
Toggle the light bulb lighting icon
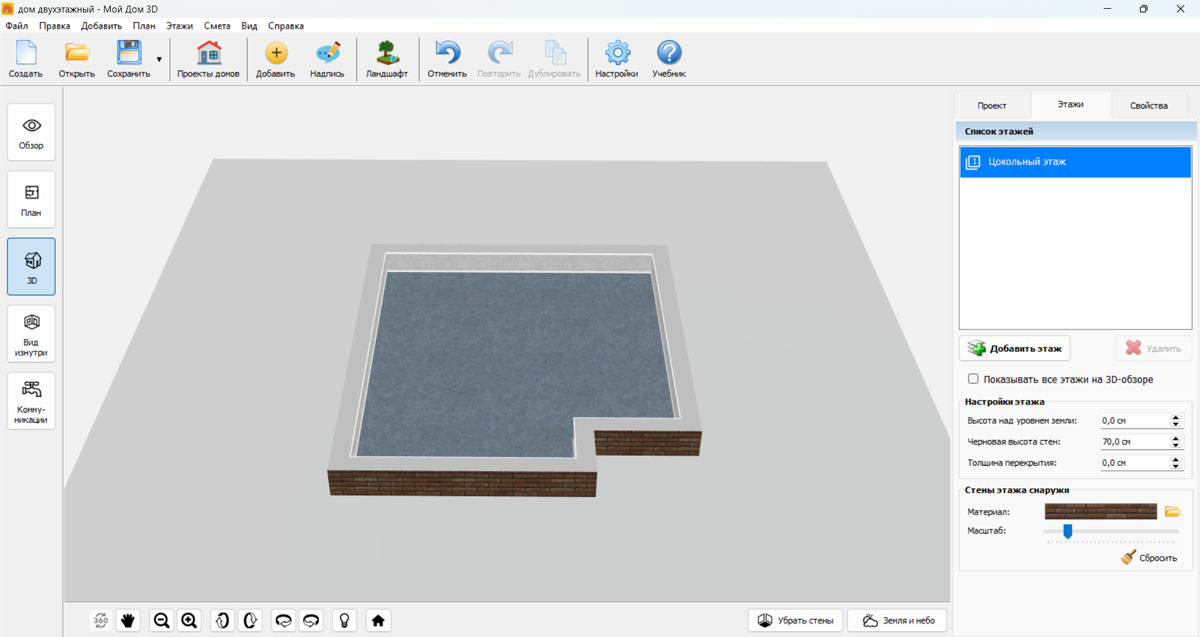[345, 620]
